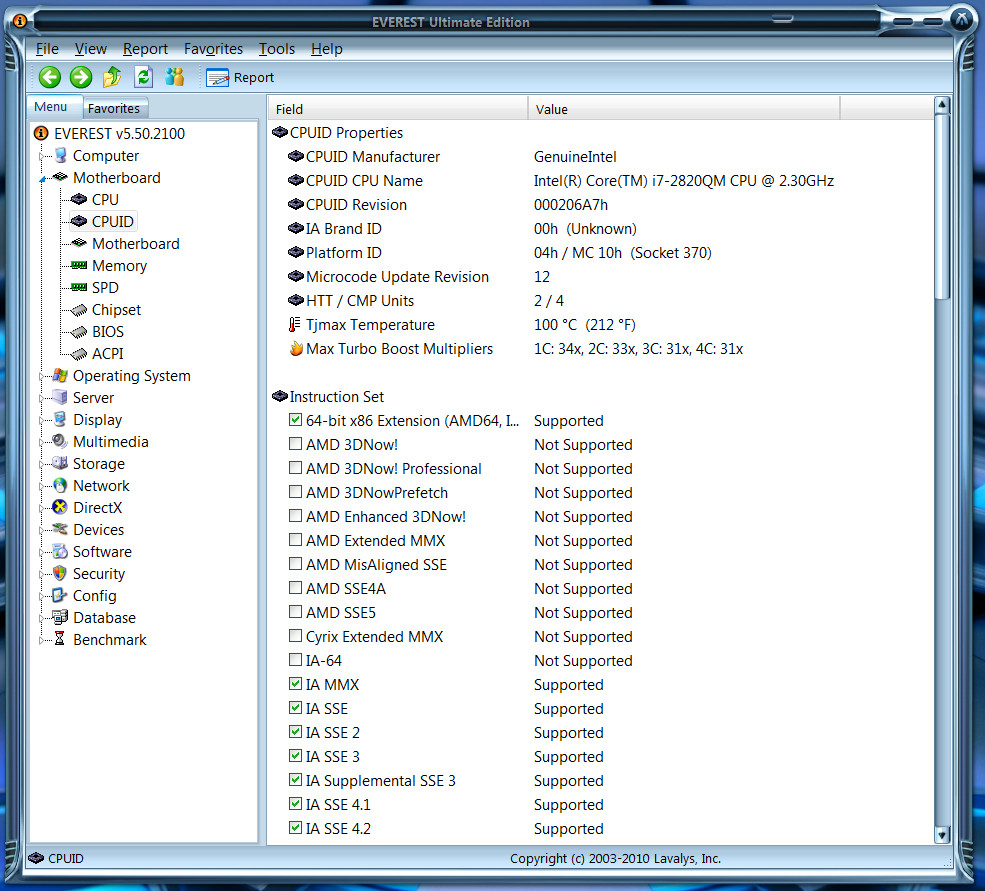Expand the Multimedia tree node

coord(42,442)
